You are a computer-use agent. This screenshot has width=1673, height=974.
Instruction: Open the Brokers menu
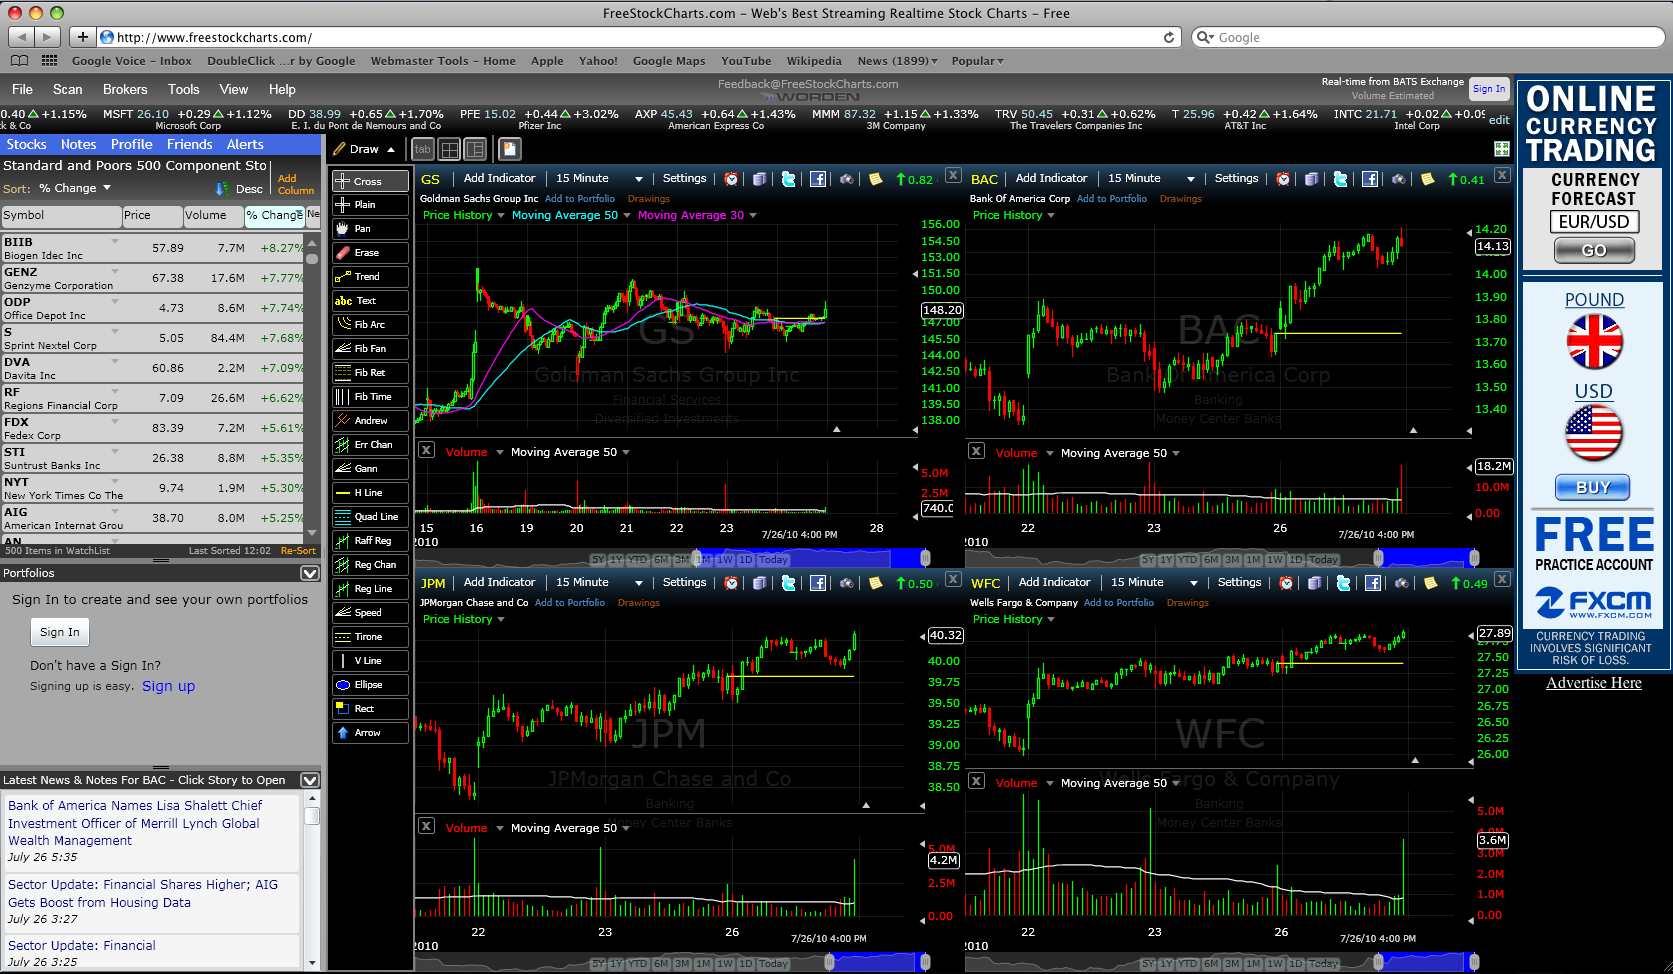click(x=125, y=89)
